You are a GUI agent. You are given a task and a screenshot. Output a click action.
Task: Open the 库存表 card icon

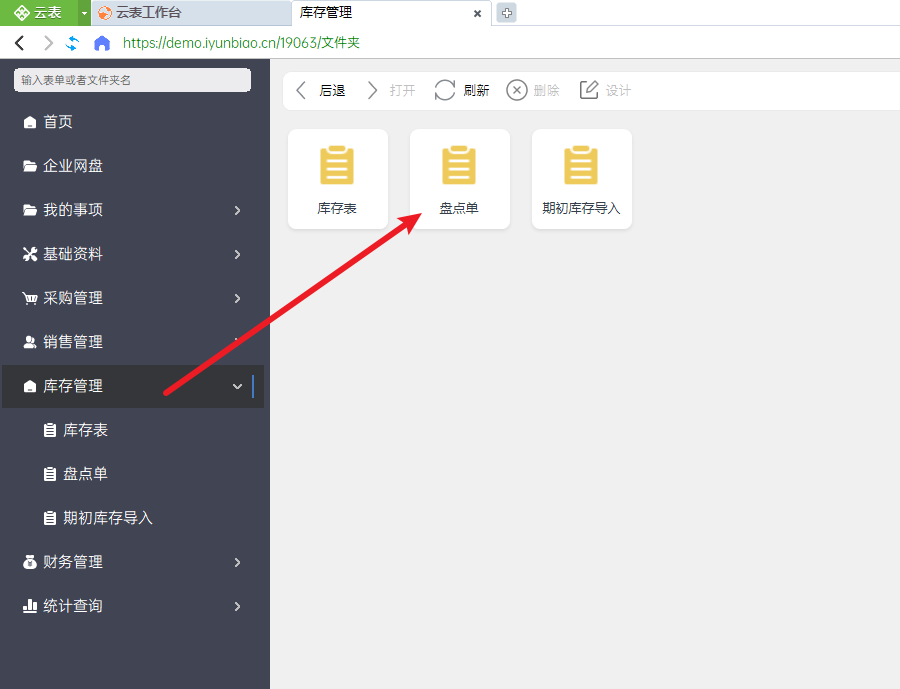coord(337,165)
